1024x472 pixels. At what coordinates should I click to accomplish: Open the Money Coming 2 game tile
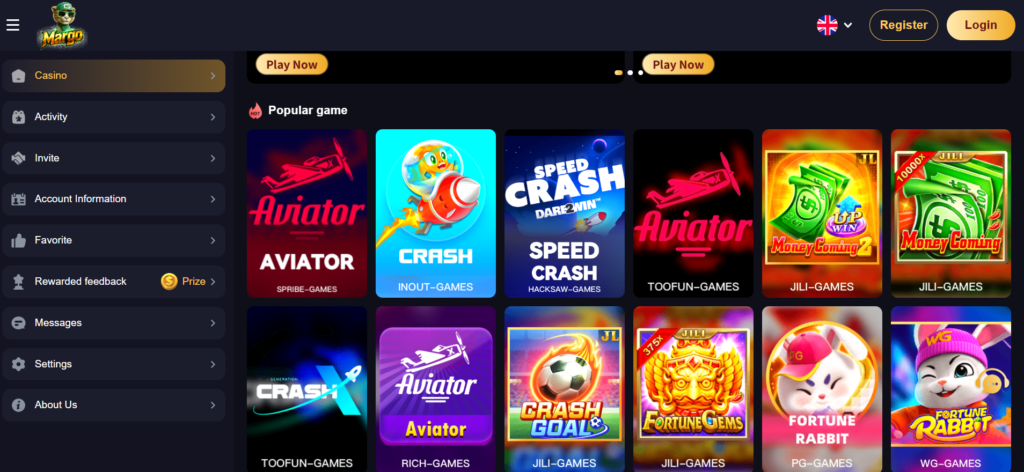[x=822, y=213]
